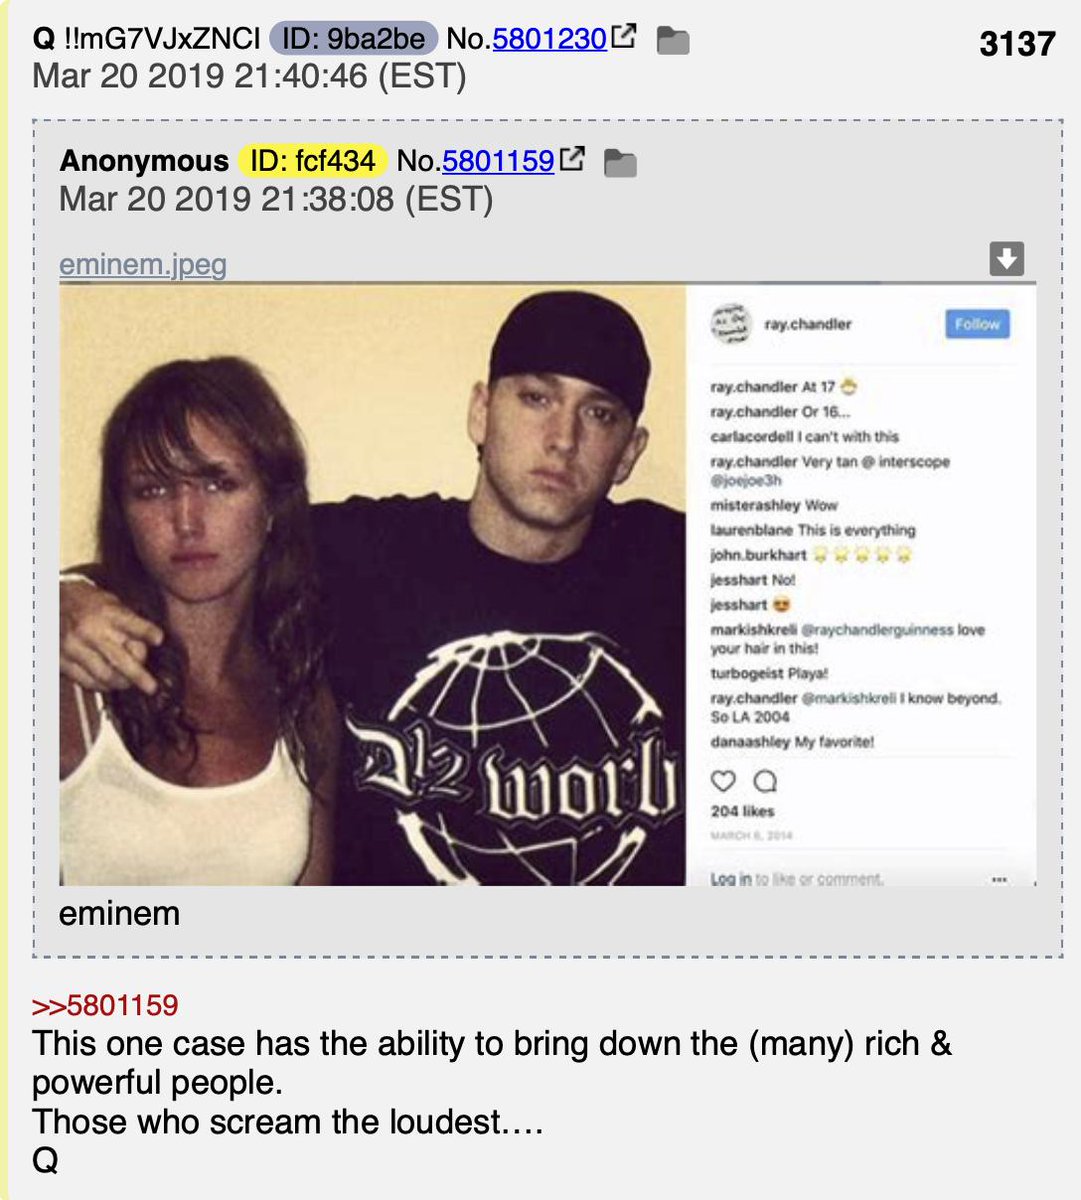Open the embedded photo thumbnail
The image size is (1081, 1200).
pos(548,585)
